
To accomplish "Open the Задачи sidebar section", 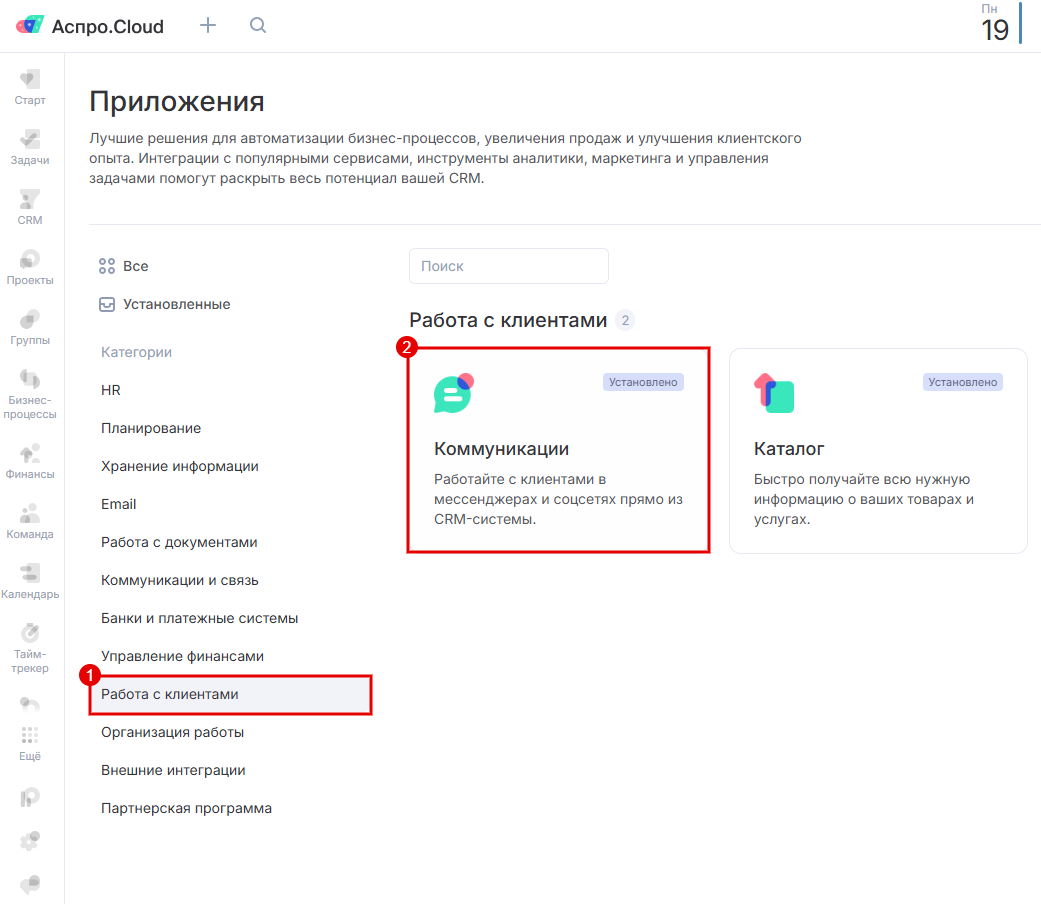I will tap(30, 145).
